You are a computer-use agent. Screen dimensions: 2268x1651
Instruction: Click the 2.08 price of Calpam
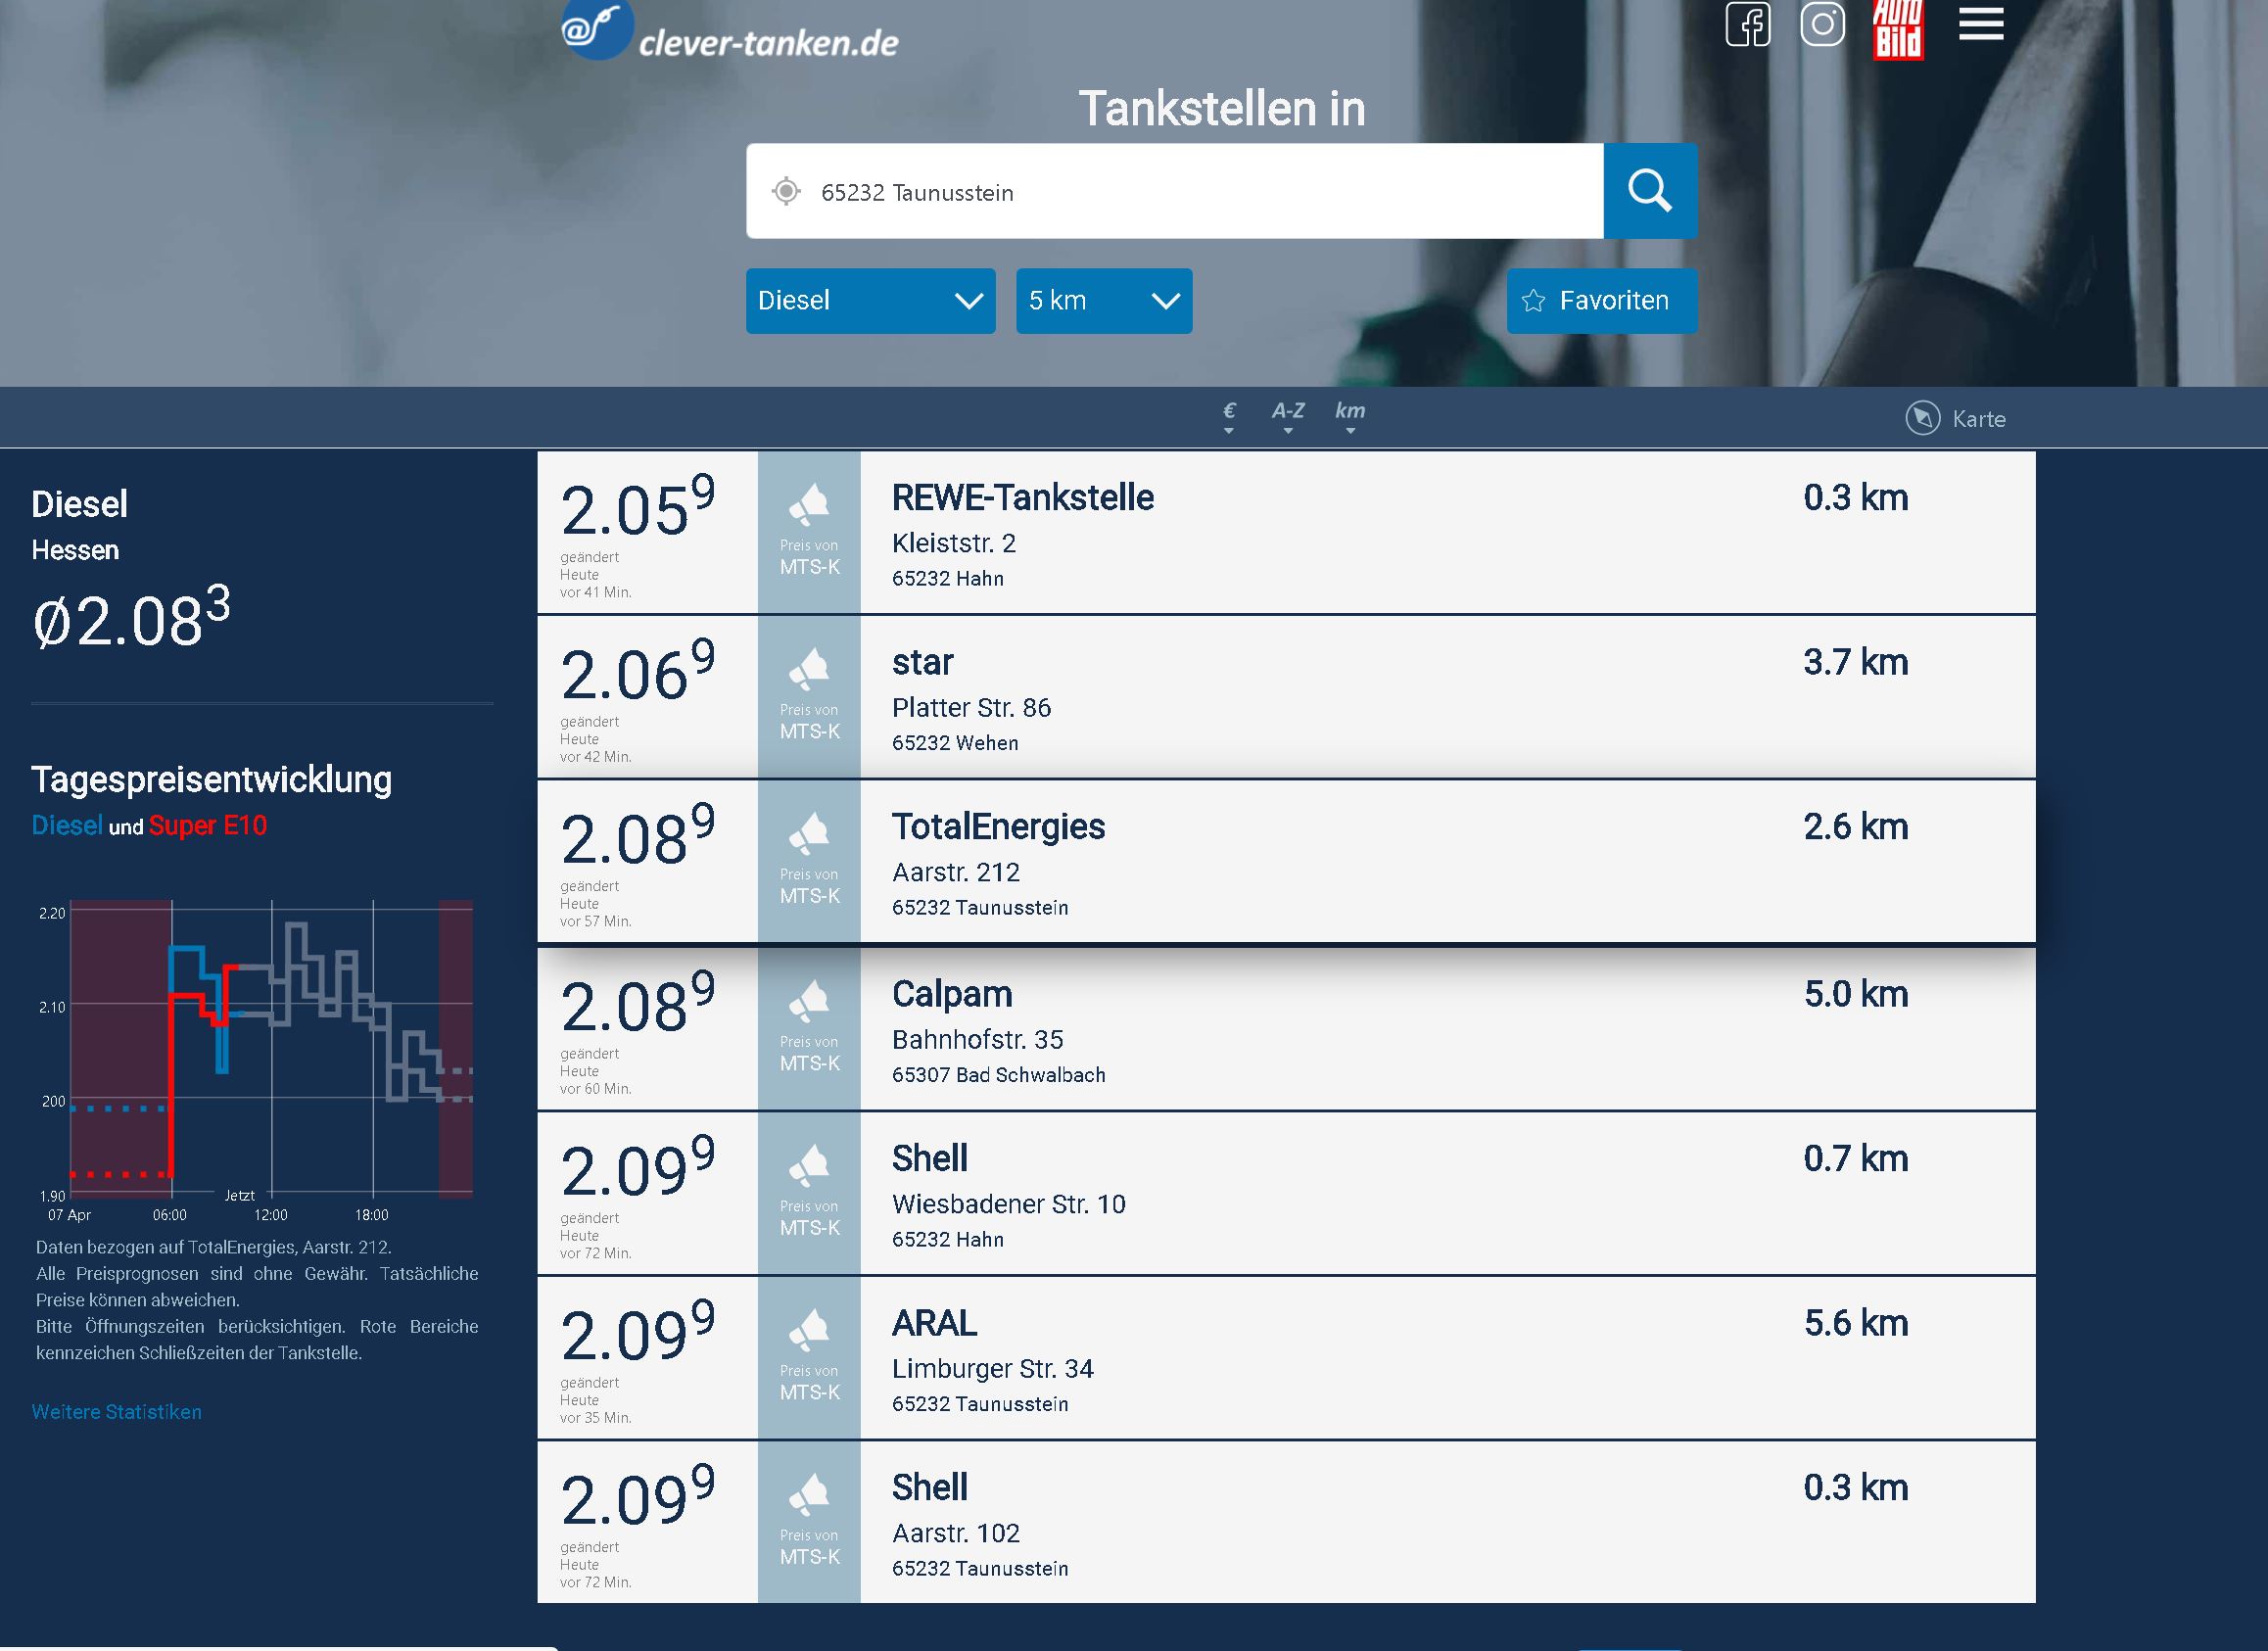coord(638,1004)
